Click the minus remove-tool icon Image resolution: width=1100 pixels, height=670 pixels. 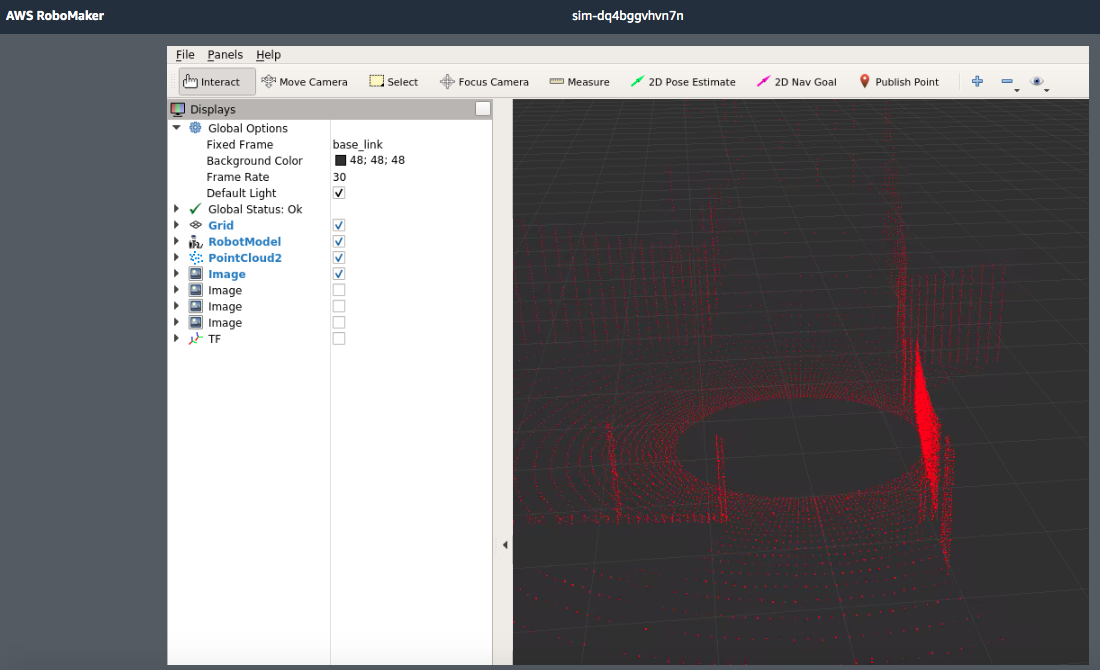tap(1007, 81)
